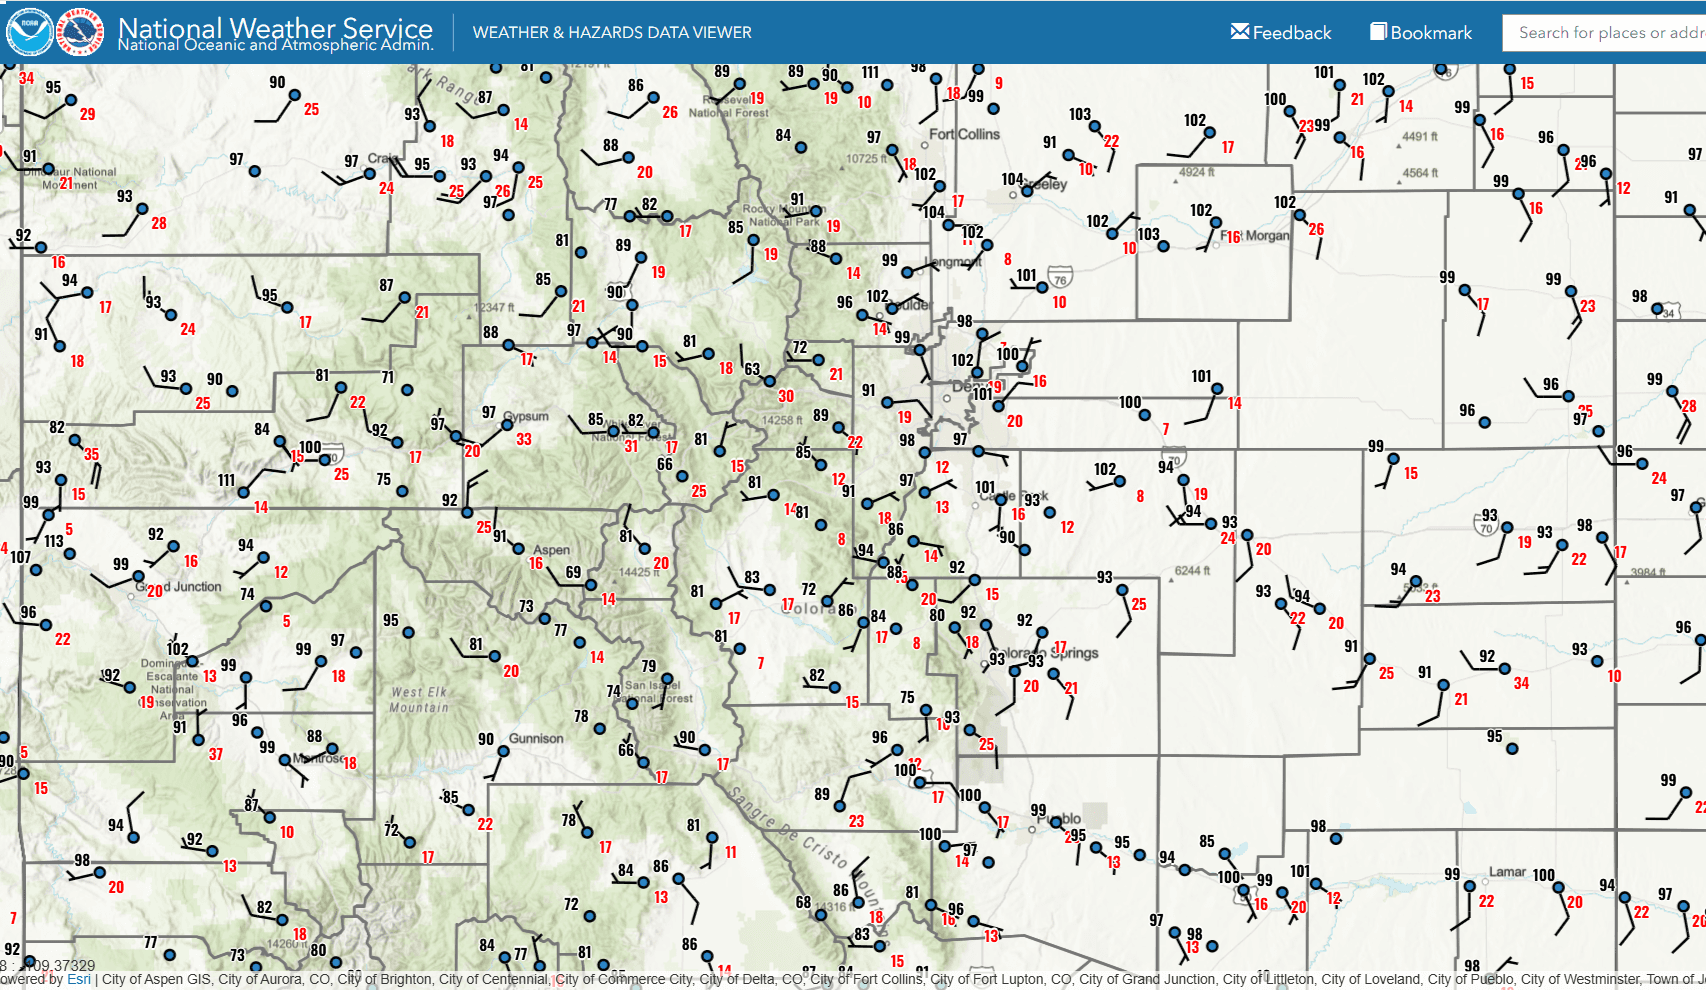
Task: Click the West Elk Mountain label
Action: (x=419, y=700)
